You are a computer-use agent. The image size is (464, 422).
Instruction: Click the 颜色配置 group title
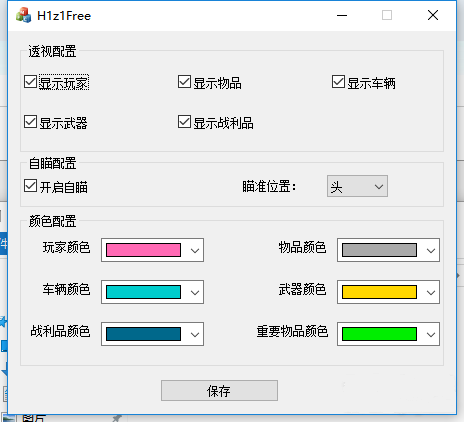[x=52, y=221]
